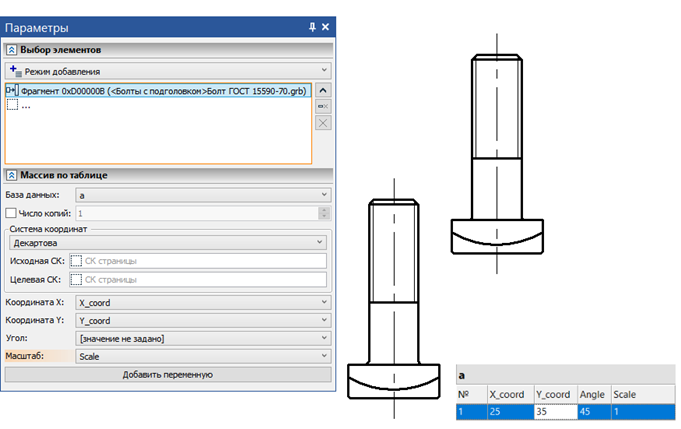Click the lower-left bolt drawing
681x429 pixels.
394,299
